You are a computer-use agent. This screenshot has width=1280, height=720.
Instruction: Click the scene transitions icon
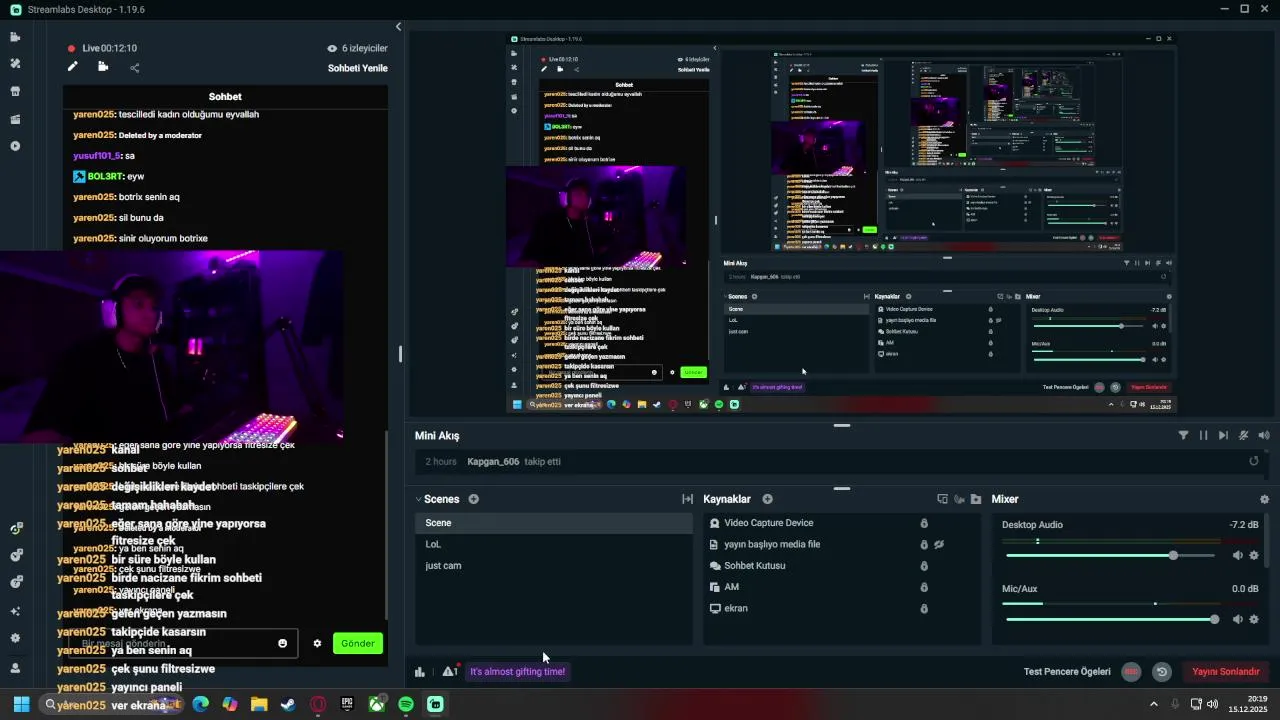[x=687, y=499]
